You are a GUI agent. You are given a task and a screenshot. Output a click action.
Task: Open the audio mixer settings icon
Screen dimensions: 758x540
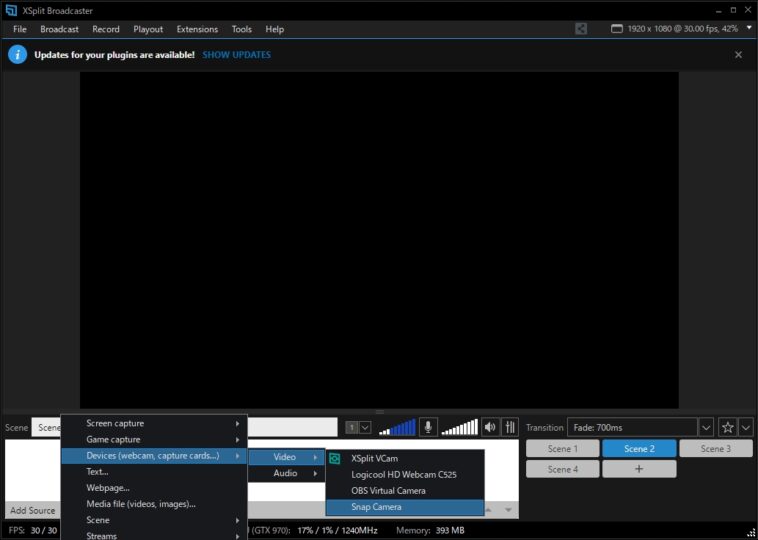[510, 427]
